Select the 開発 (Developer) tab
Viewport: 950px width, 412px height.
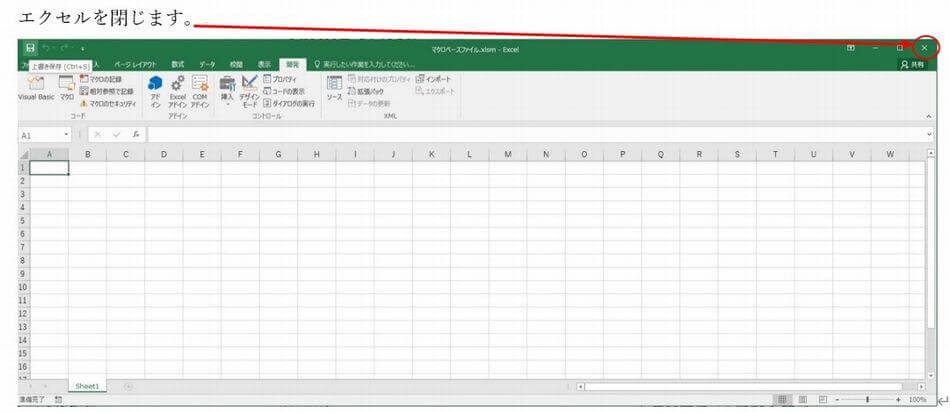pos(293,64)
